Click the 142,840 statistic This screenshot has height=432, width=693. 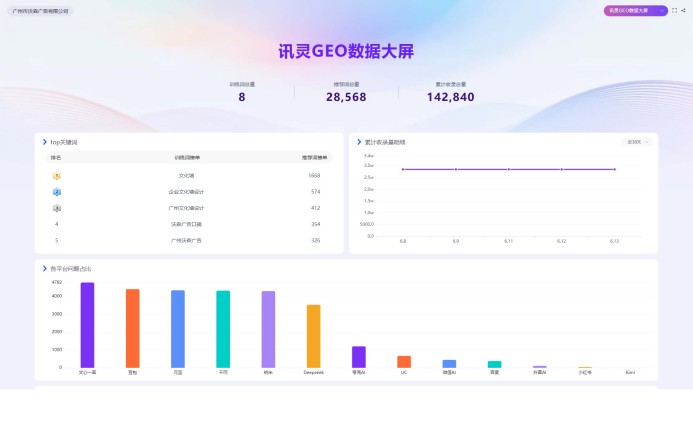pos(450,97)
